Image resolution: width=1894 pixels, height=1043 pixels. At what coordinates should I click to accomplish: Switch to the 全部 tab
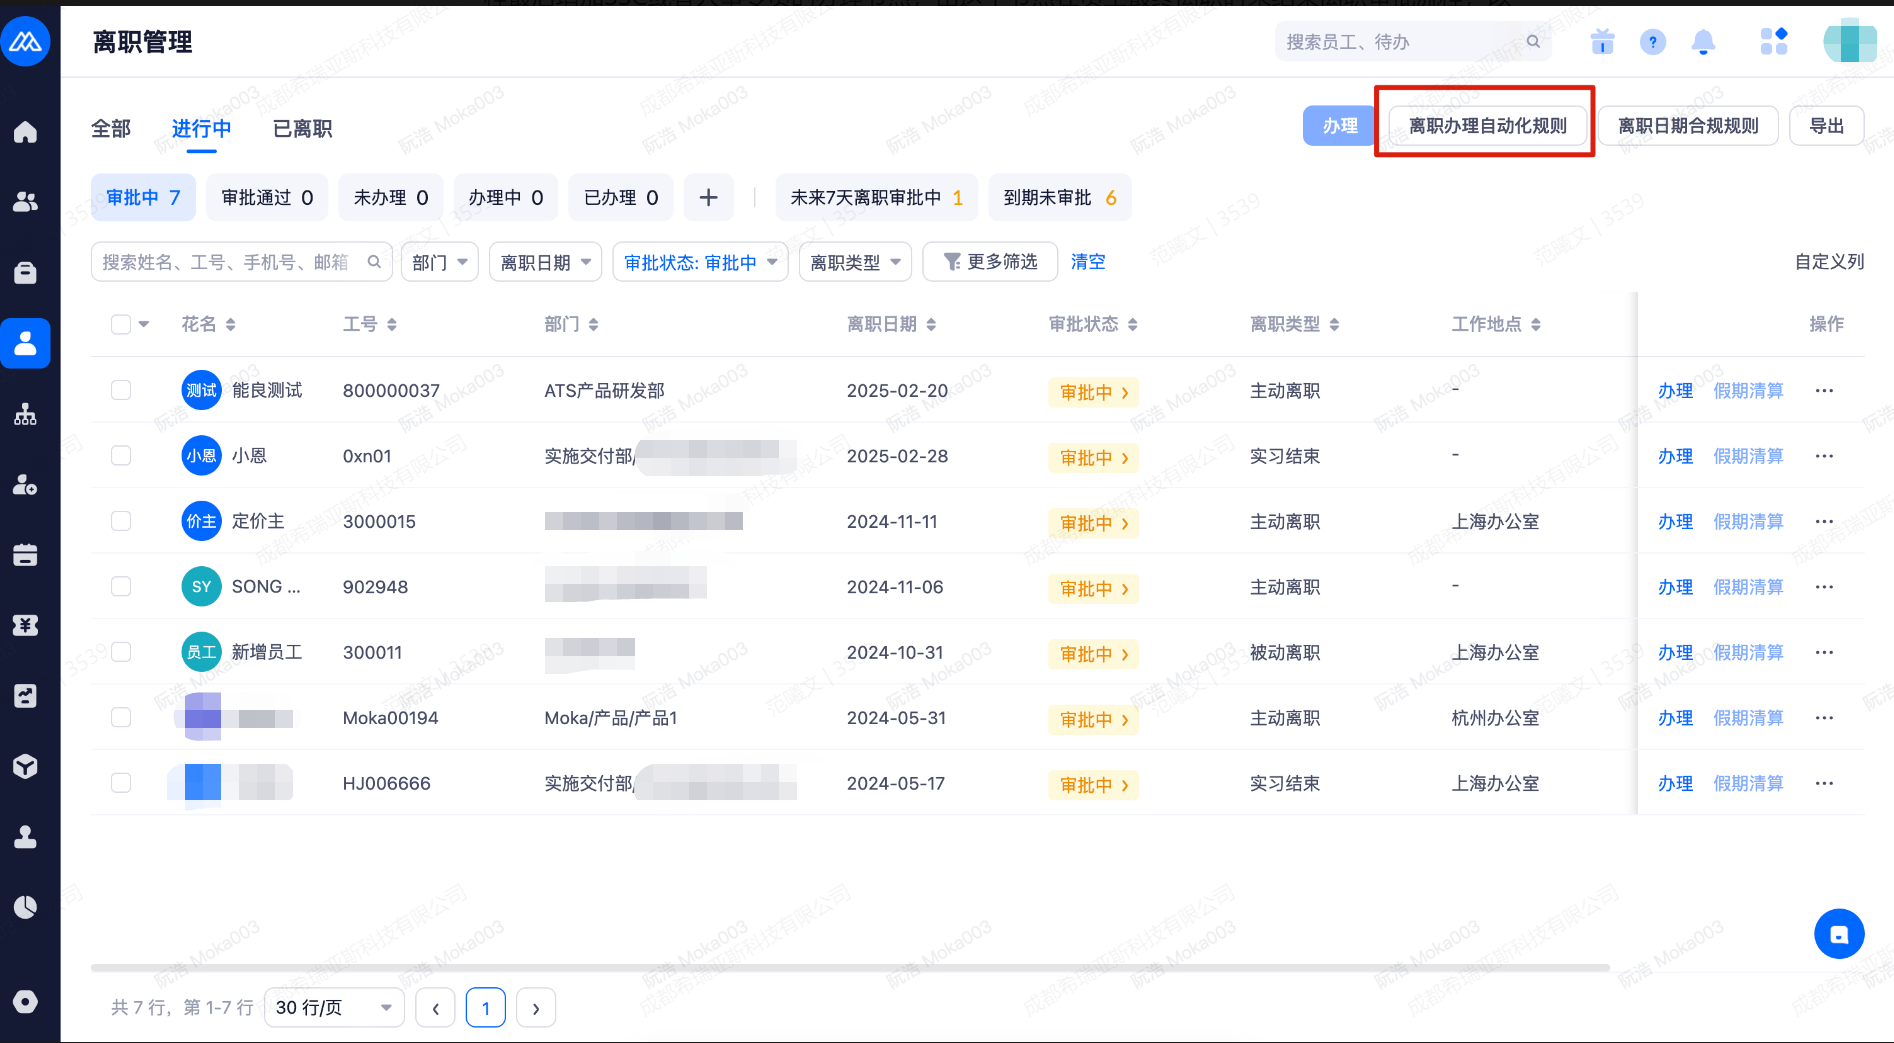[x=111, y=129]
